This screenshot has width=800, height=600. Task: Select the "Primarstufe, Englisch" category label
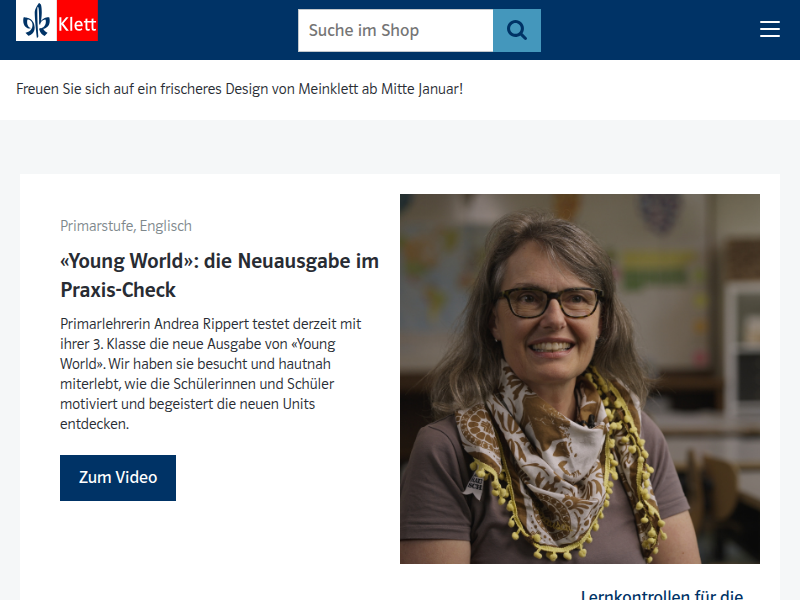[126, 226]
